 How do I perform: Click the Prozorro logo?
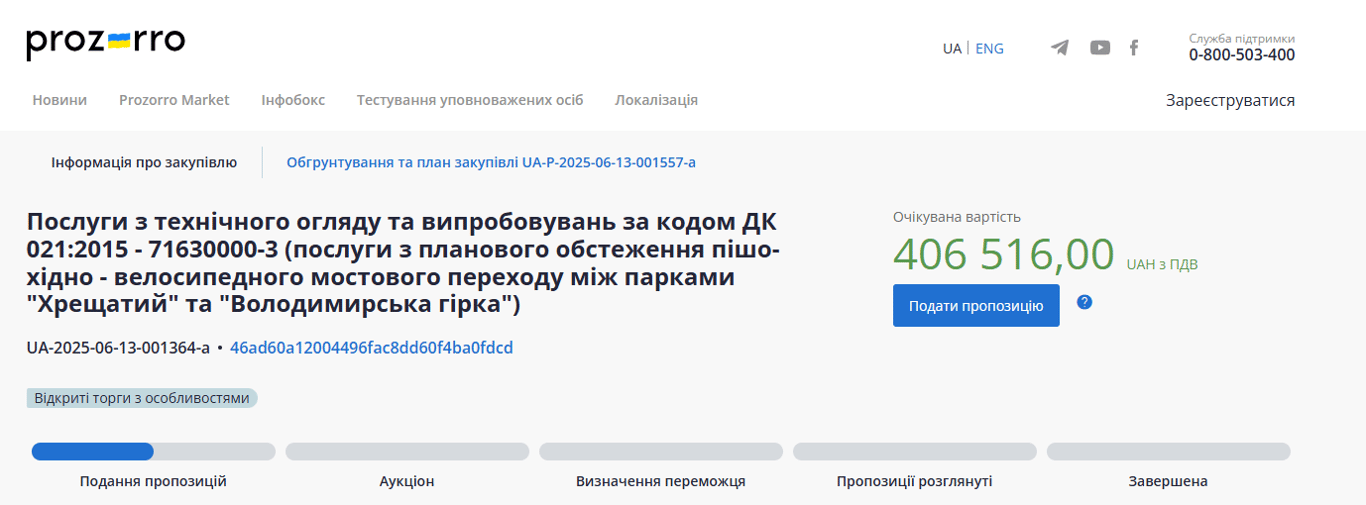[106, 43]
